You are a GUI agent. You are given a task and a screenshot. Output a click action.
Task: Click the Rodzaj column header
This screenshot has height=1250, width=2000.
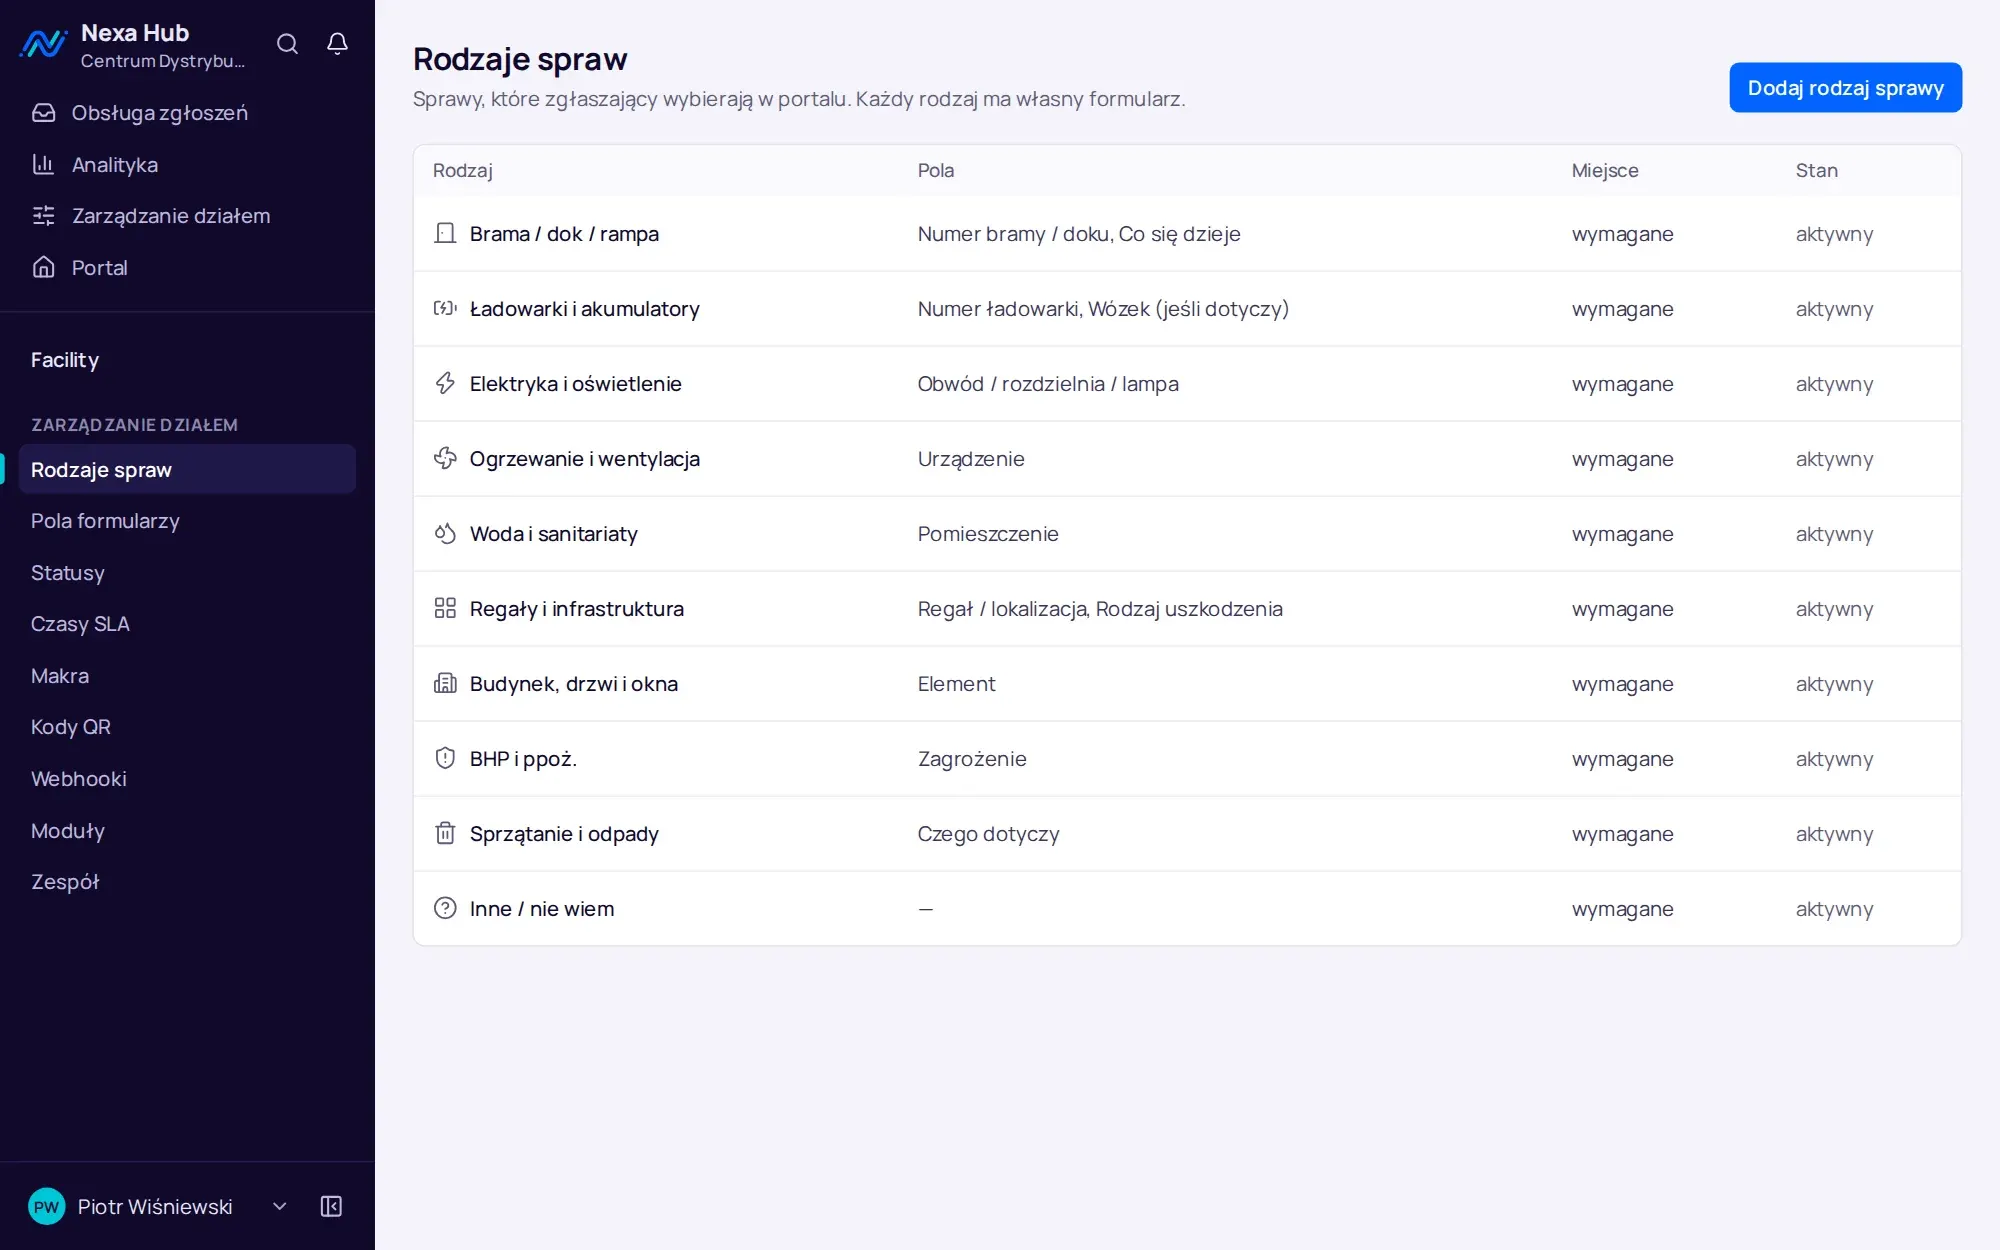click(x=462, y=170)
